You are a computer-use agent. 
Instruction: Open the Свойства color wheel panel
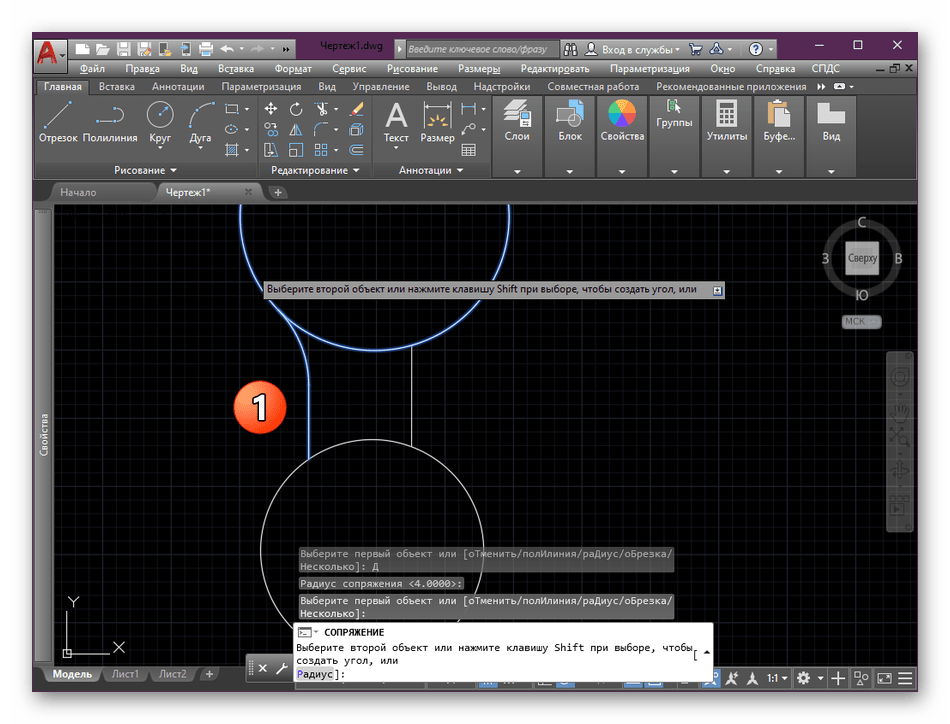tap(622, 121)
